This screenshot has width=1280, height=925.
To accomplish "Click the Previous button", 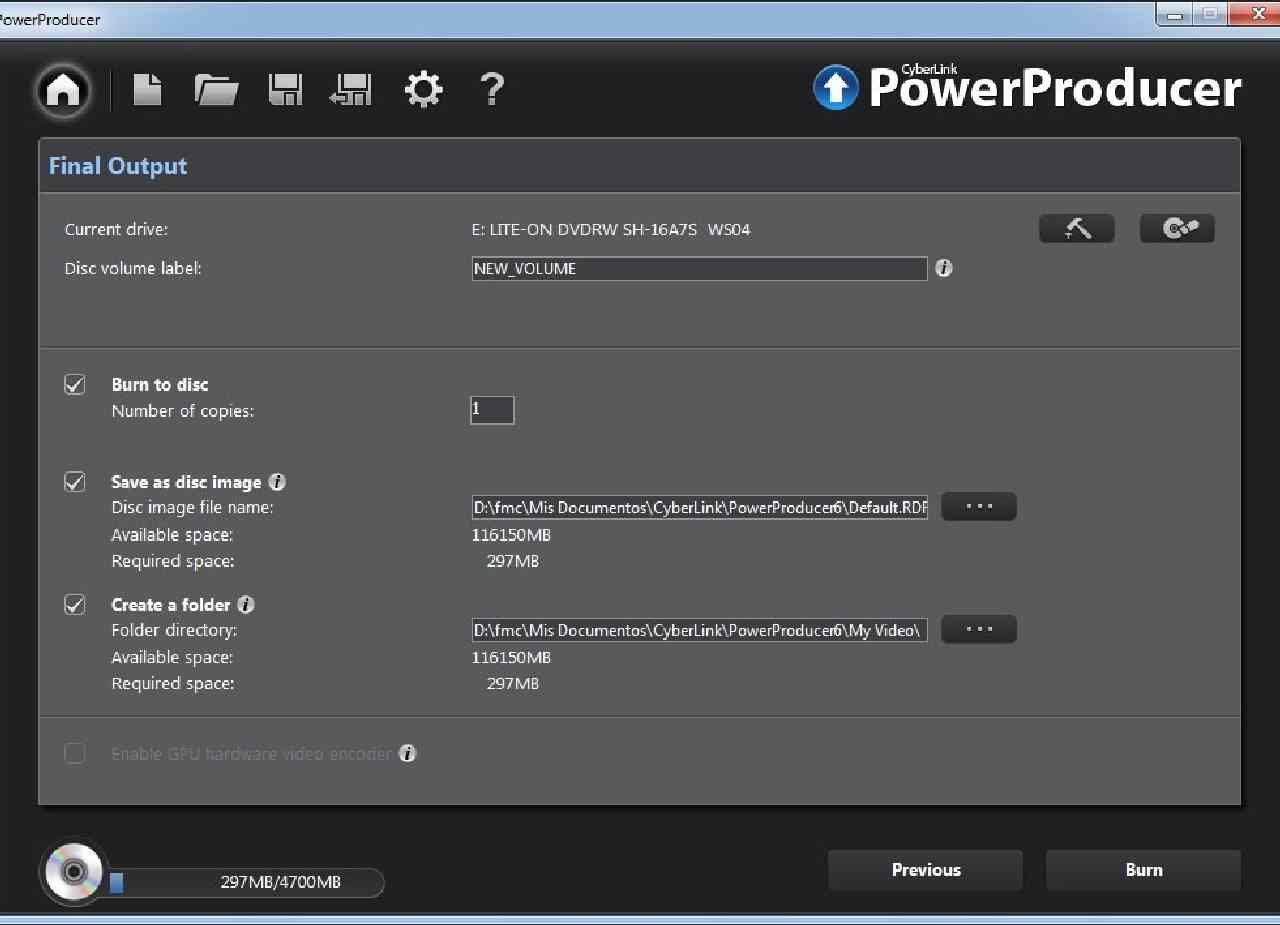I will [x=926, y=870].
